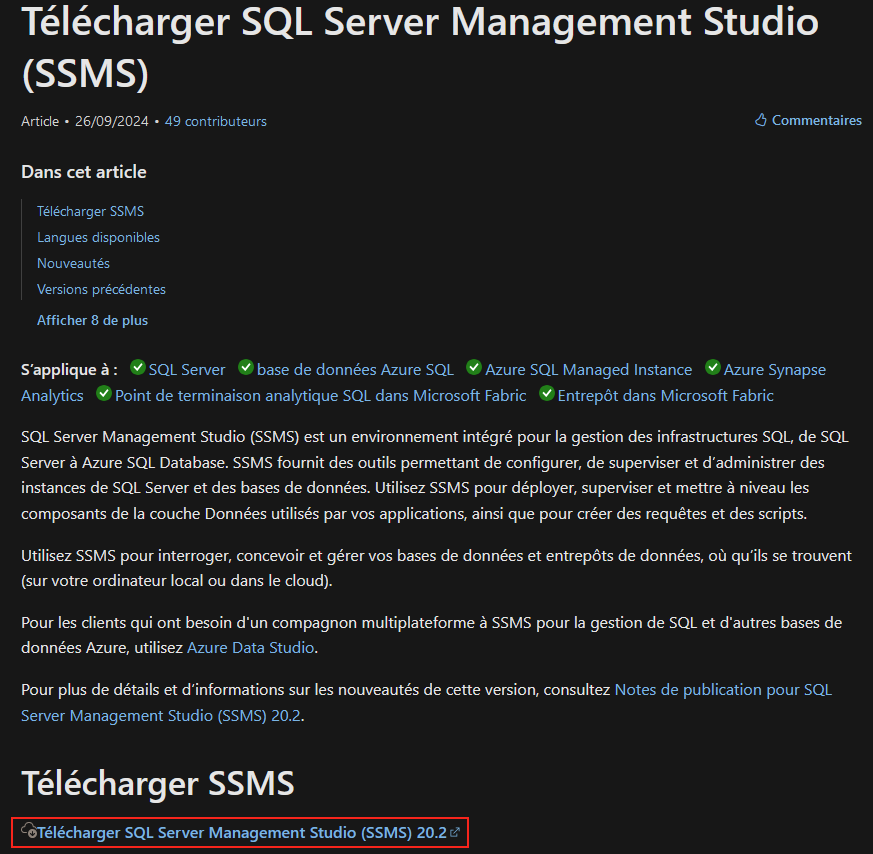873x854 pixels.
Task: Open the SQL Server applies-to link
Action: pyautogui.click(x=187, y=370)
